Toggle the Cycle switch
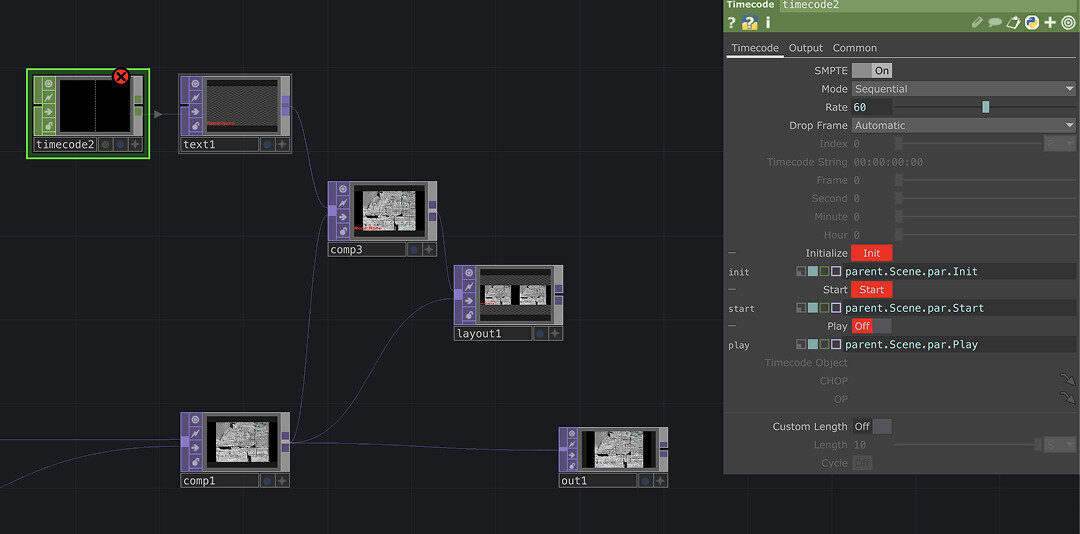This screenshot has height=534, width=1080. 862,463
